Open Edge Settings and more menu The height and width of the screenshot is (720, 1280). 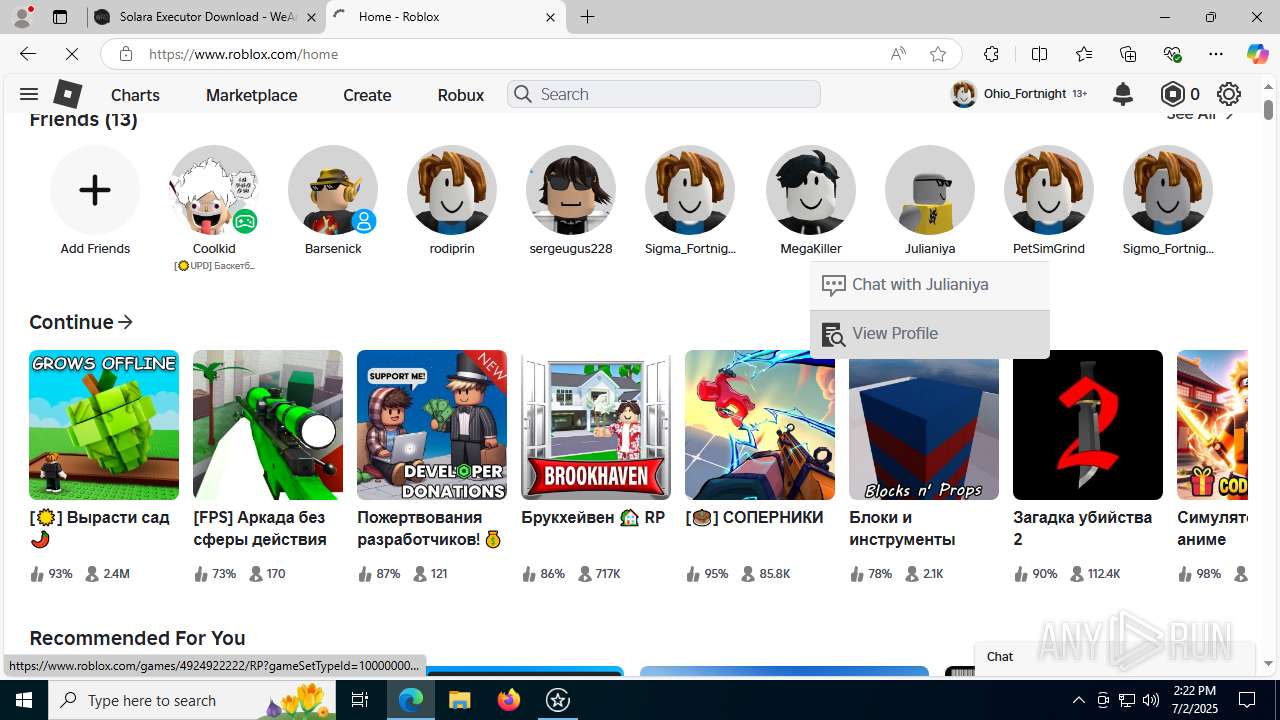coord(1216,54)
